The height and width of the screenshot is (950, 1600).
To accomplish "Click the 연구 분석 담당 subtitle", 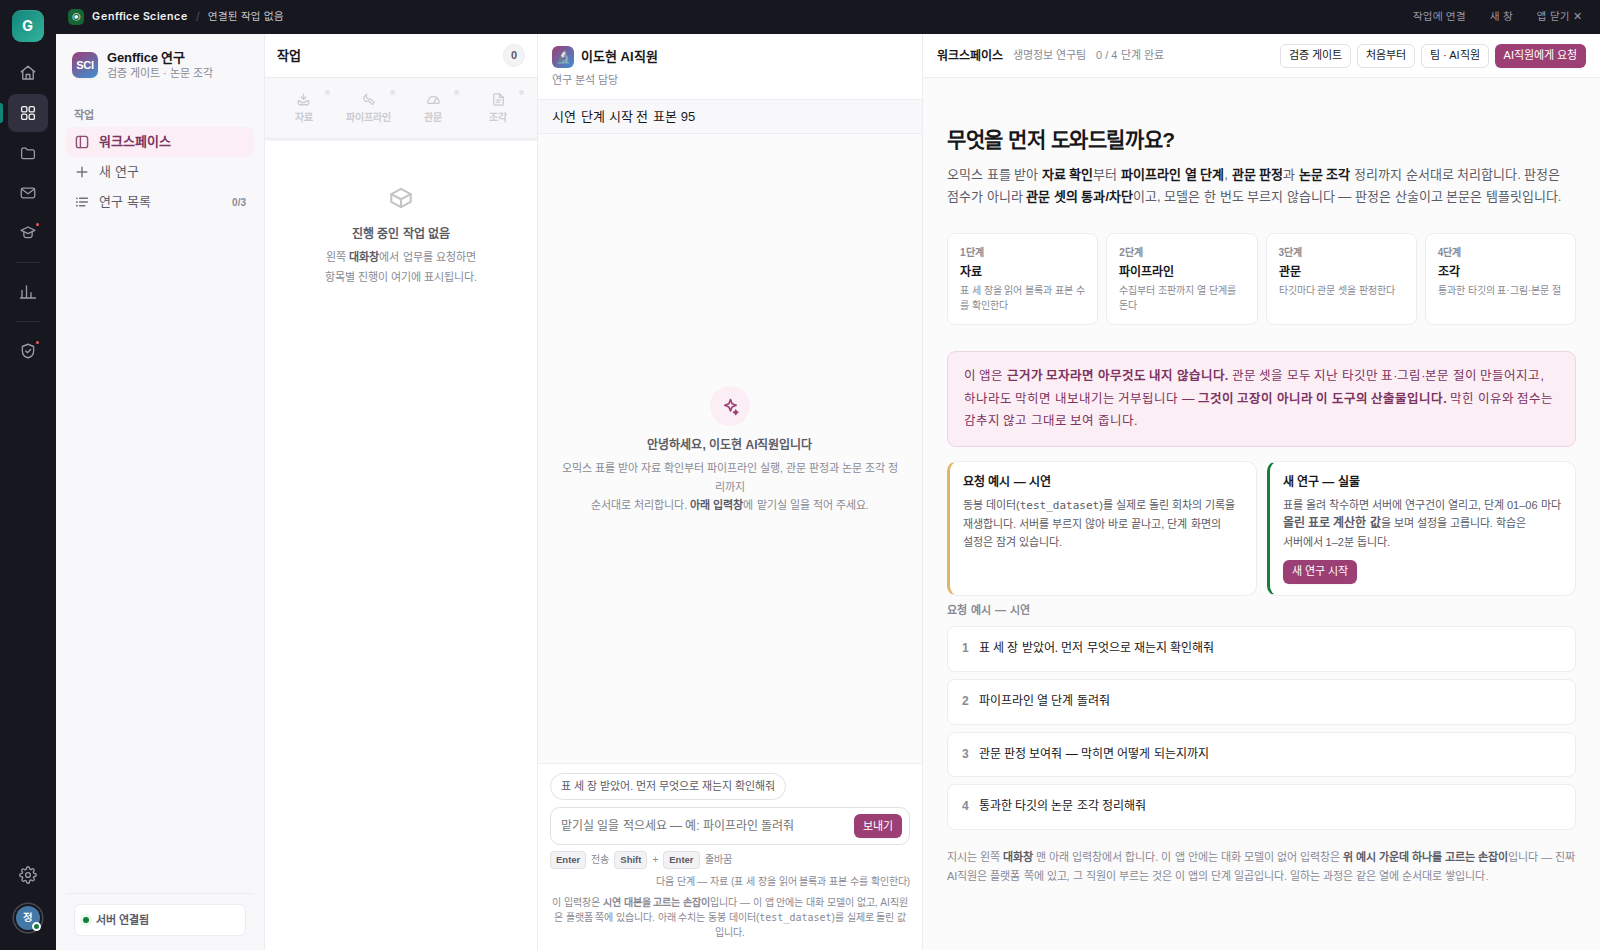I will pyautogui.click(x=585, y=80).
